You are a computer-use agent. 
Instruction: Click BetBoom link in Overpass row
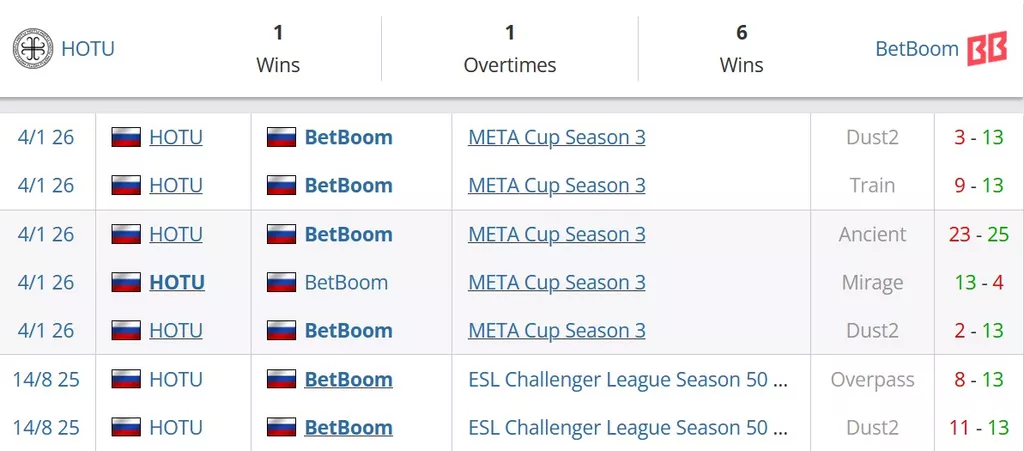click(x=348, y=380)
